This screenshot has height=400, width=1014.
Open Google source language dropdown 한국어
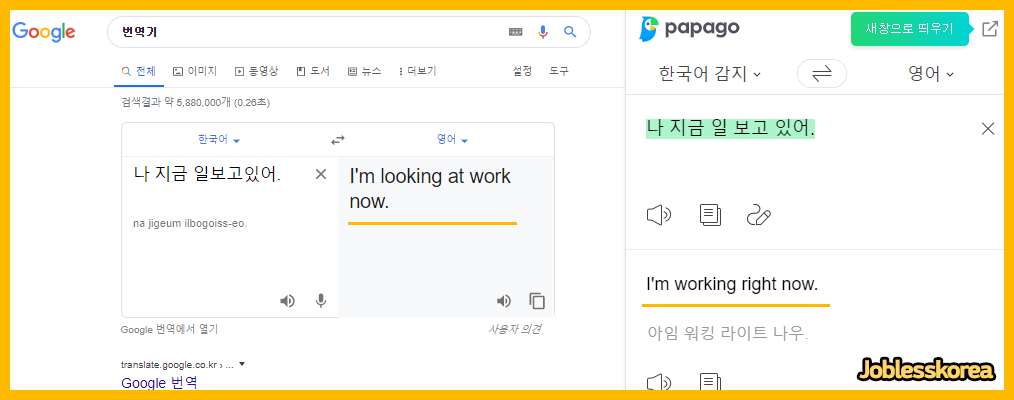(x=219, y=140)
